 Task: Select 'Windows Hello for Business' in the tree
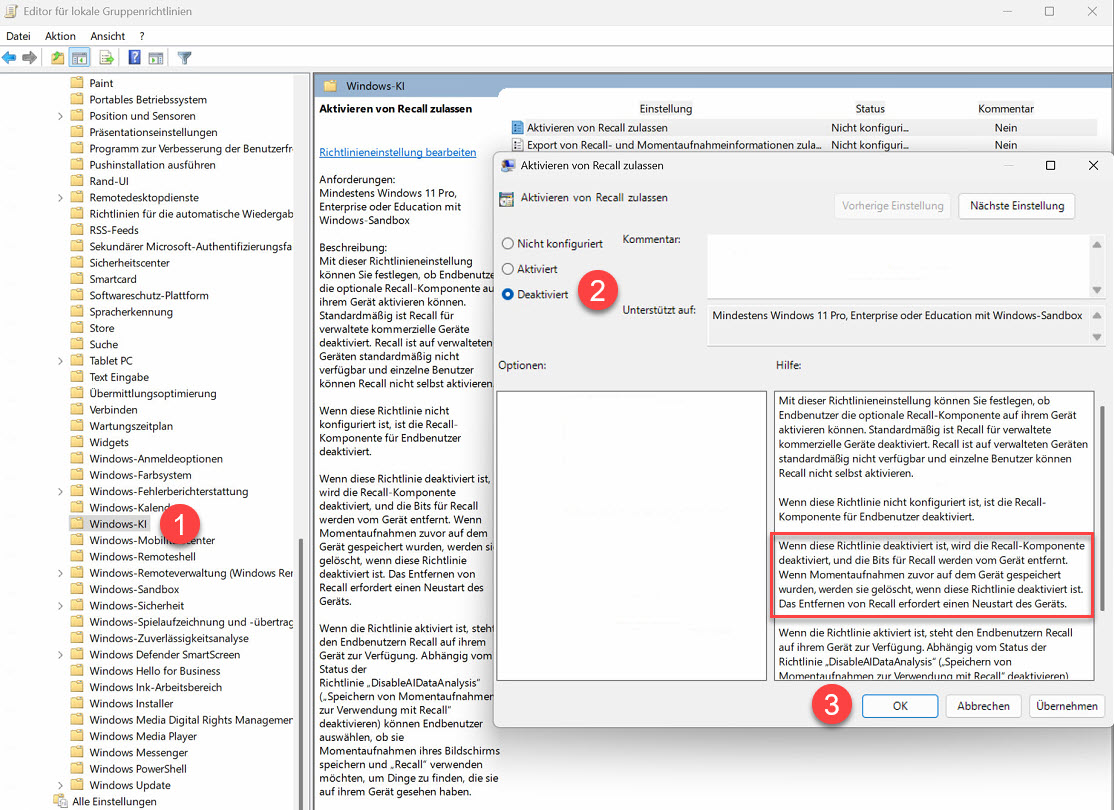point(155,671)
